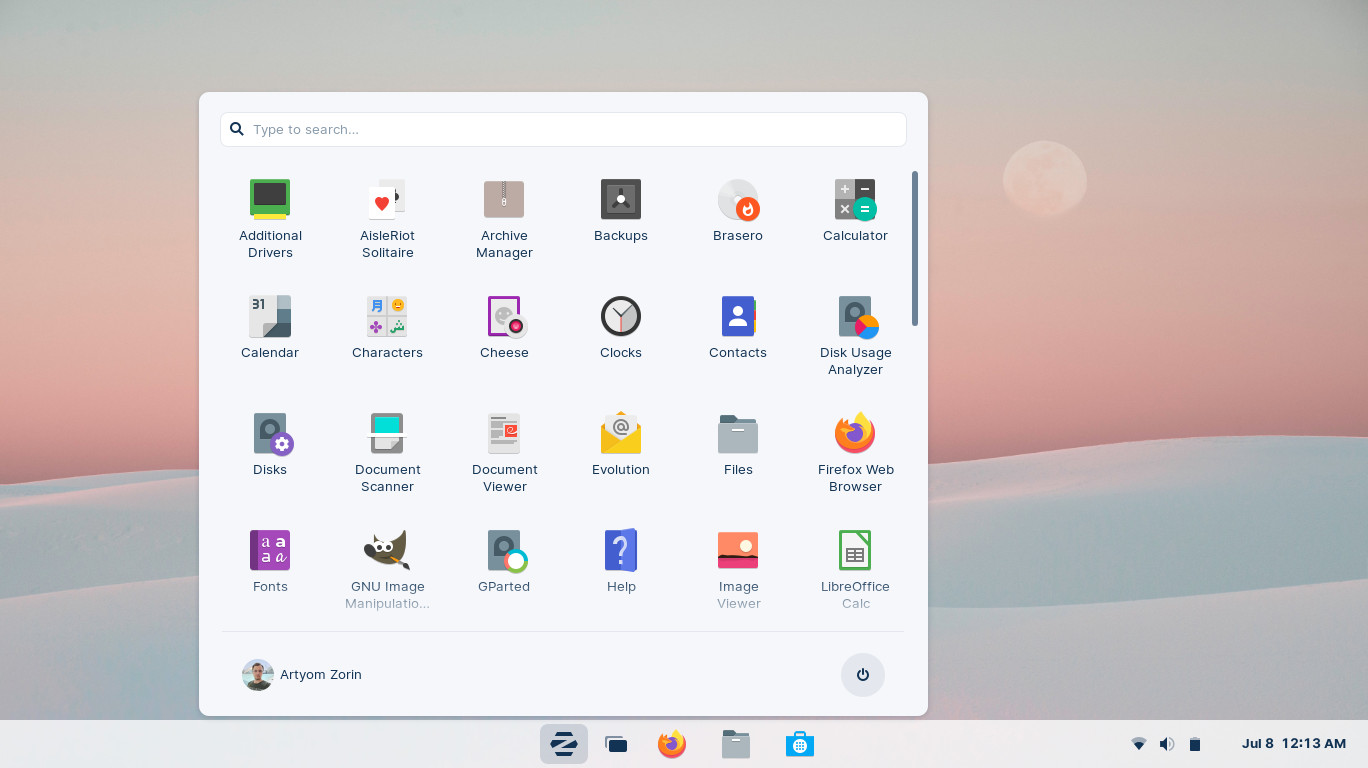The height and width of the screenshot is (768, 1368).
Task: Open the date and time panel
Action: click(x=1294, y=744)
